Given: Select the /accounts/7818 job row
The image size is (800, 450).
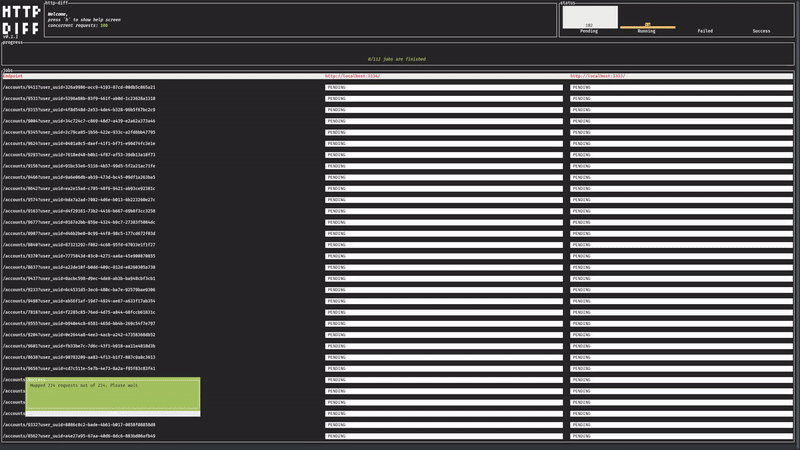Looking at the screenshot, I should 397,312.
